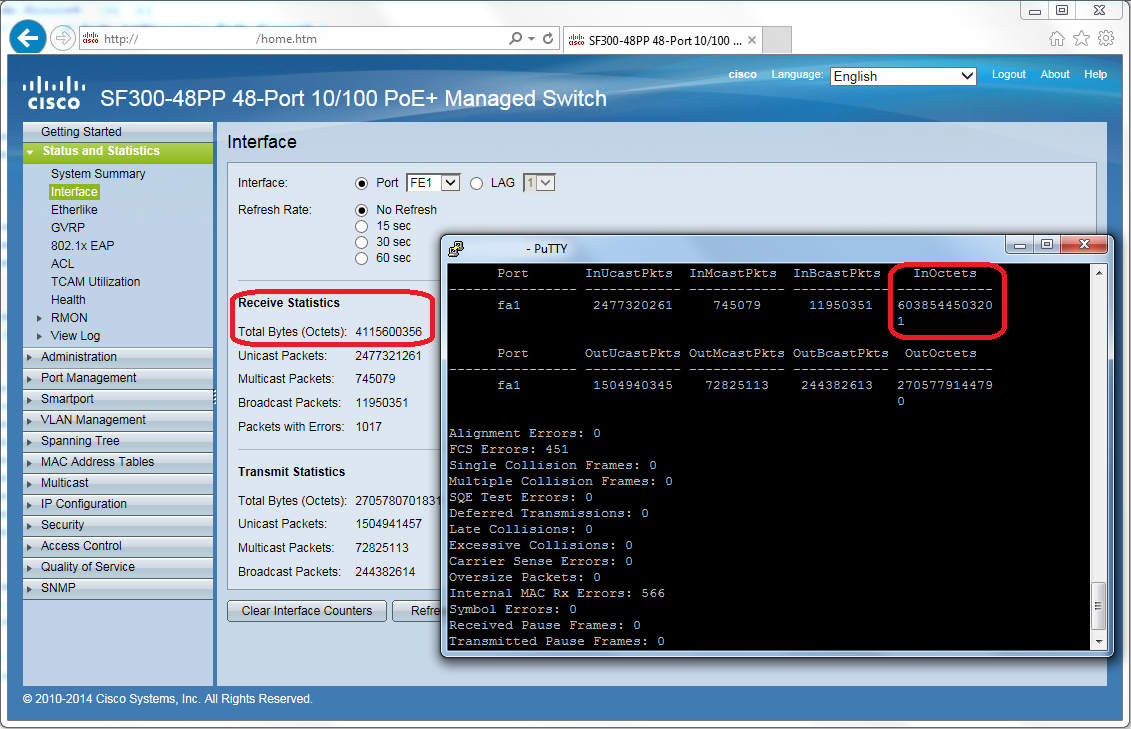Click sidebar splitter collapse handle
This screenshot has height=729, width=1131.
pos(215,398)
